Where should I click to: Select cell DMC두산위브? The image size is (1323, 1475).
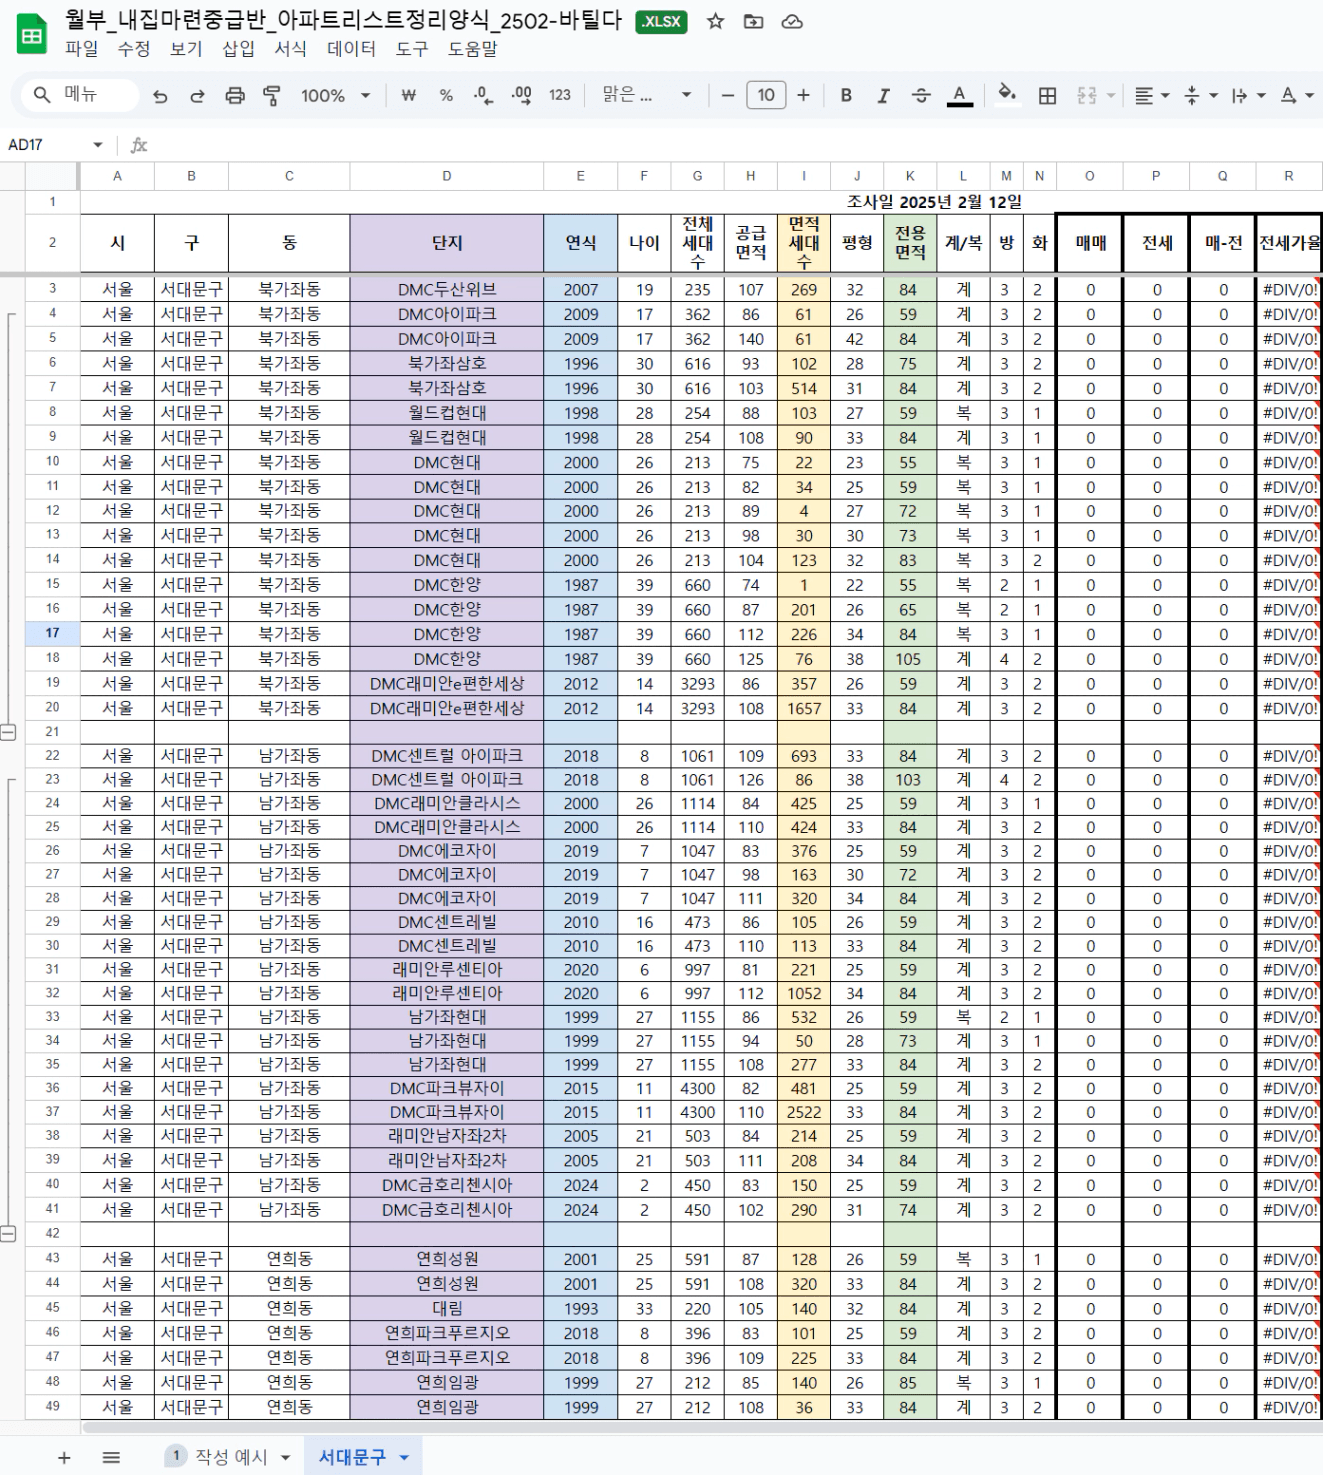click(x=447, y=290)
